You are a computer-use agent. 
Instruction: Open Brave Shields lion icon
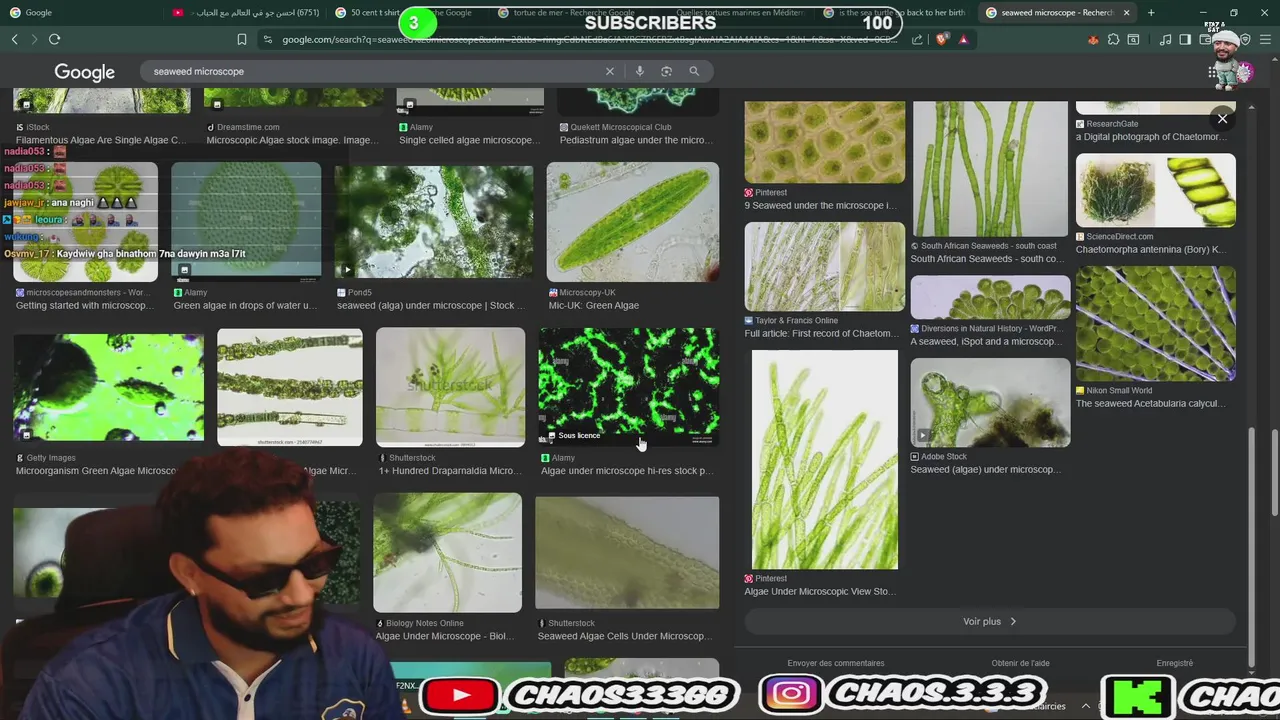pos(943,39)
